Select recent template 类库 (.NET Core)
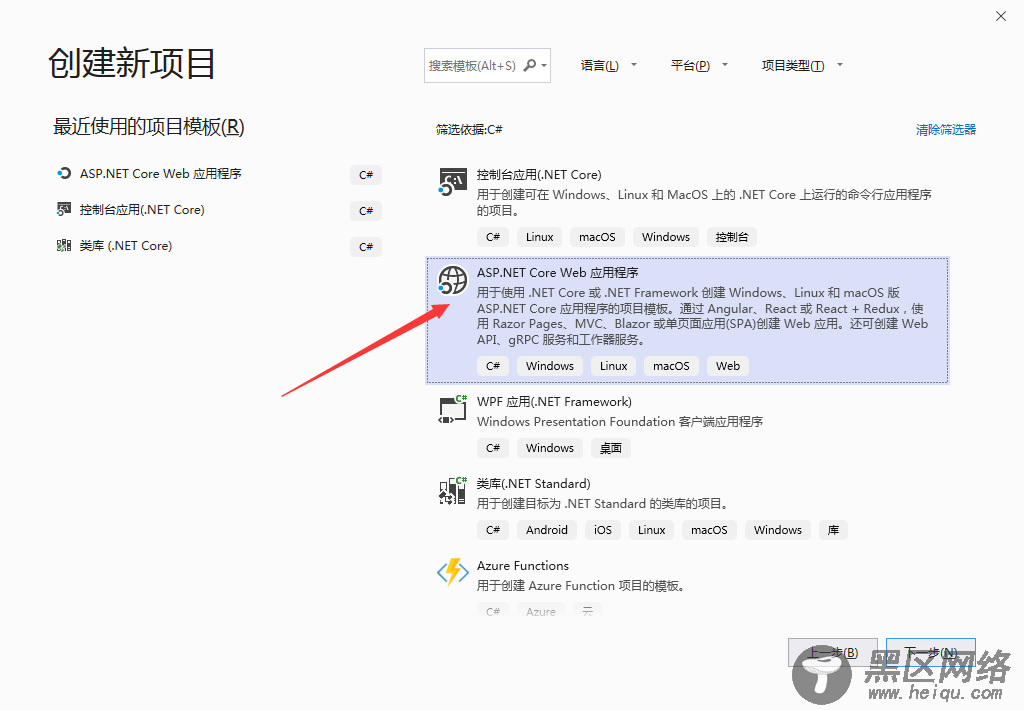This screenshot has width=1024, height=710. [x=126, y=246]
